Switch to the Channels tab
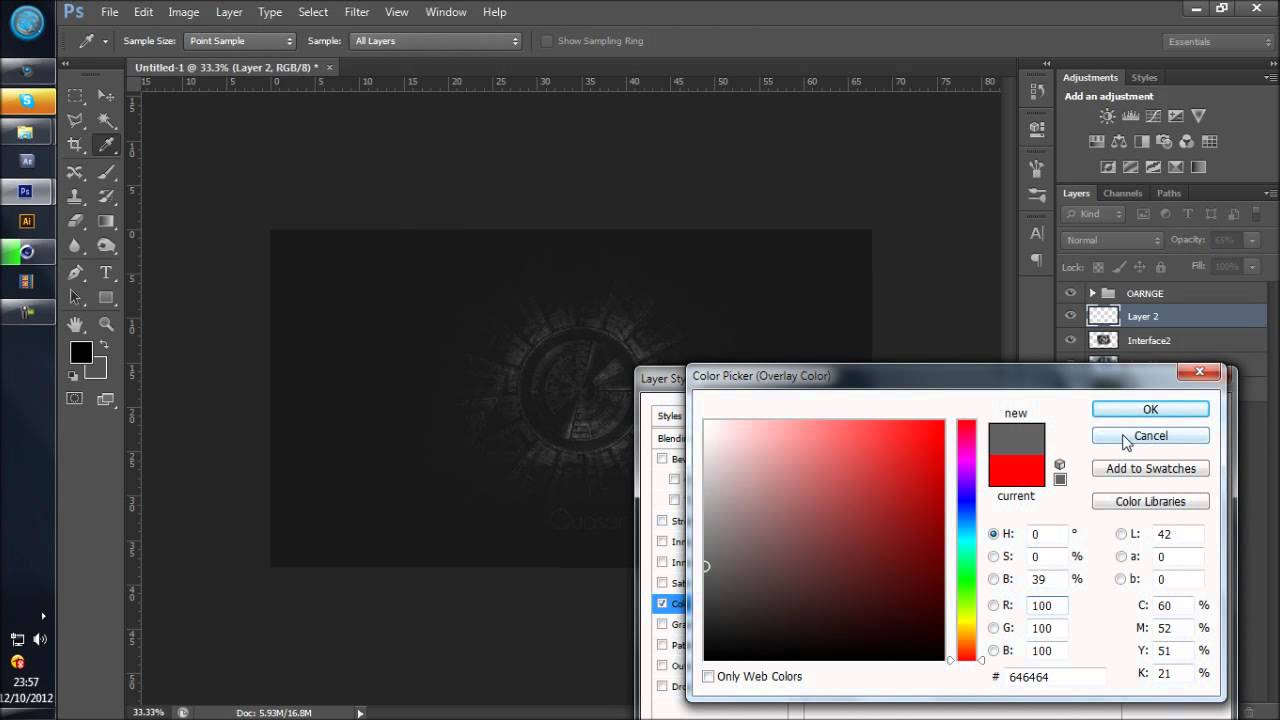Viewport: 1280px width, 720px height. (x=1122, y=193)
